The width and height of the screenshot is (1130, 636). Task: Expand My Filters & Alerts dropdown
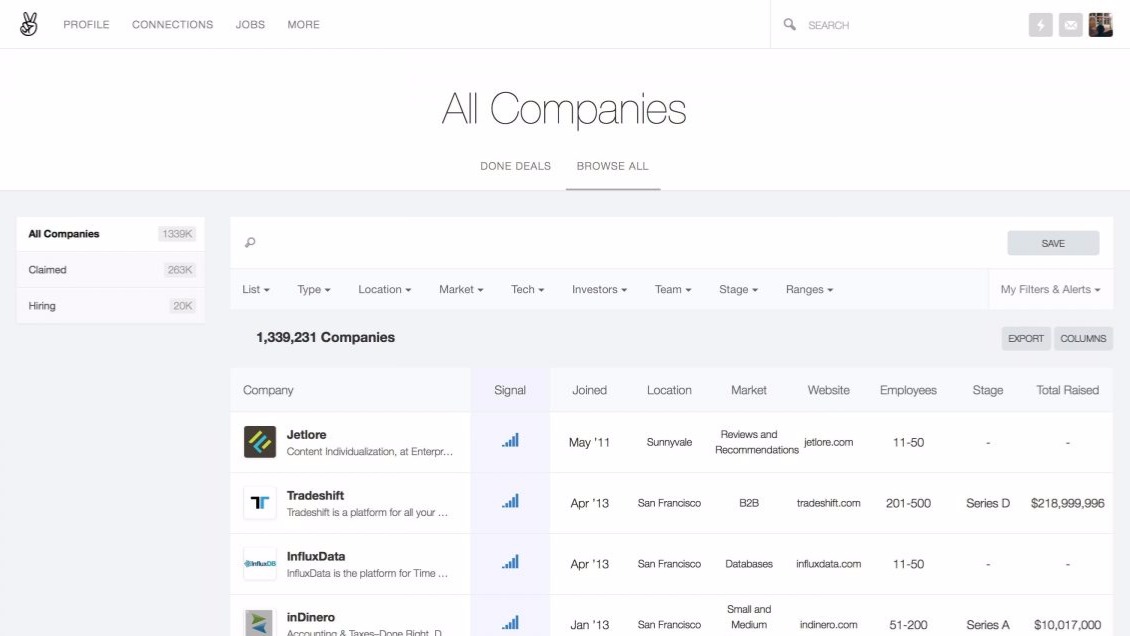pyautogui.click(x=1051, y=290)
